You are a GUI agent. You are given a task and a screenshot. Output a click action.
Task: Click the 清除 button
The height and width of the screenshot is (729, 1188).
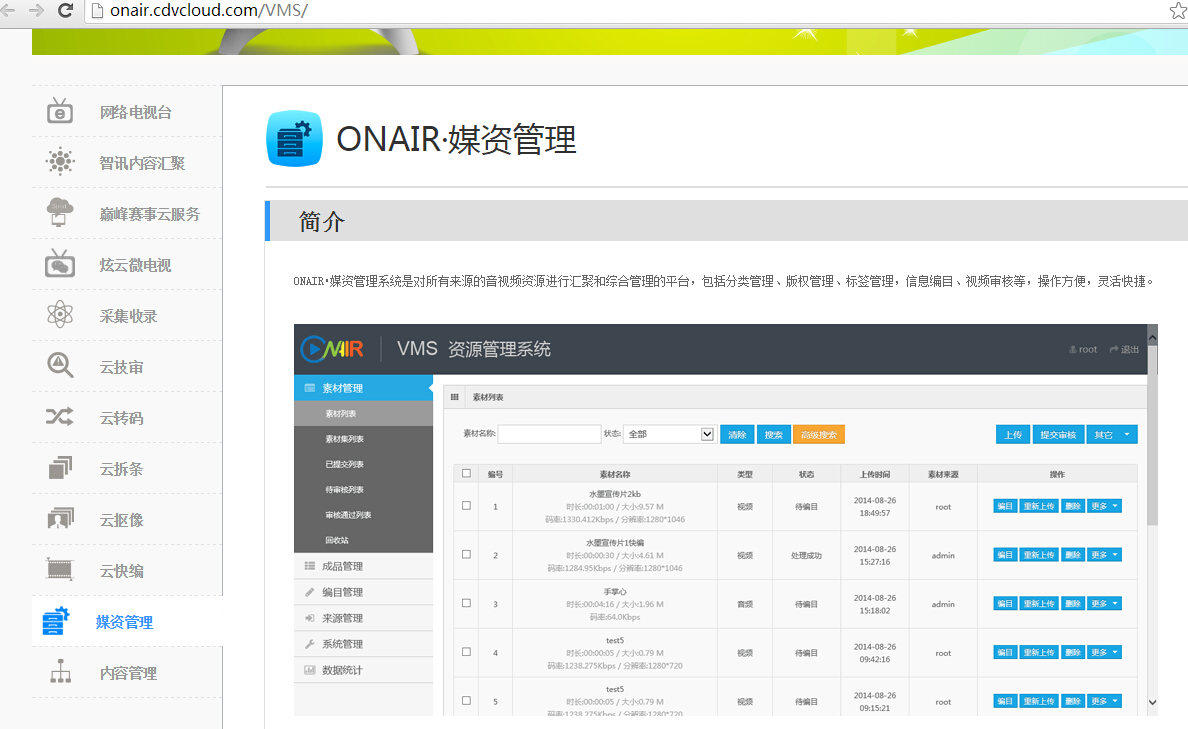pyautogui.click(x=737, y=434)
